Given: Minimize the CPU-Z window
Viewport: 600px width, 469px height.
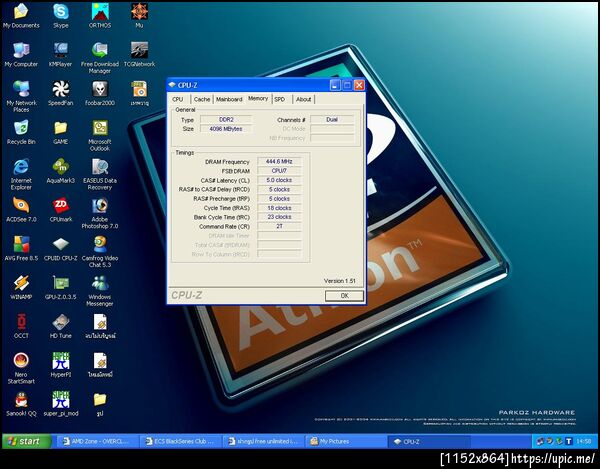Looking at the screenshot, I should pyautogui.click(x=335, y=85).
